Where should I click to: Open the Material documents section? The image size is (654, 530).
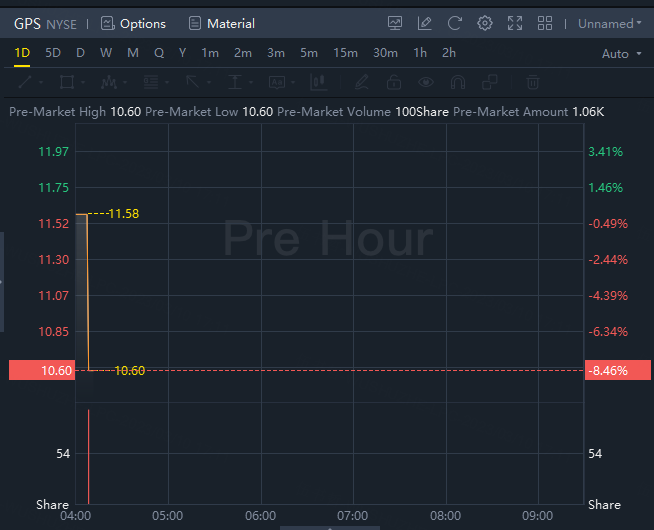click(x=221, y=24)
